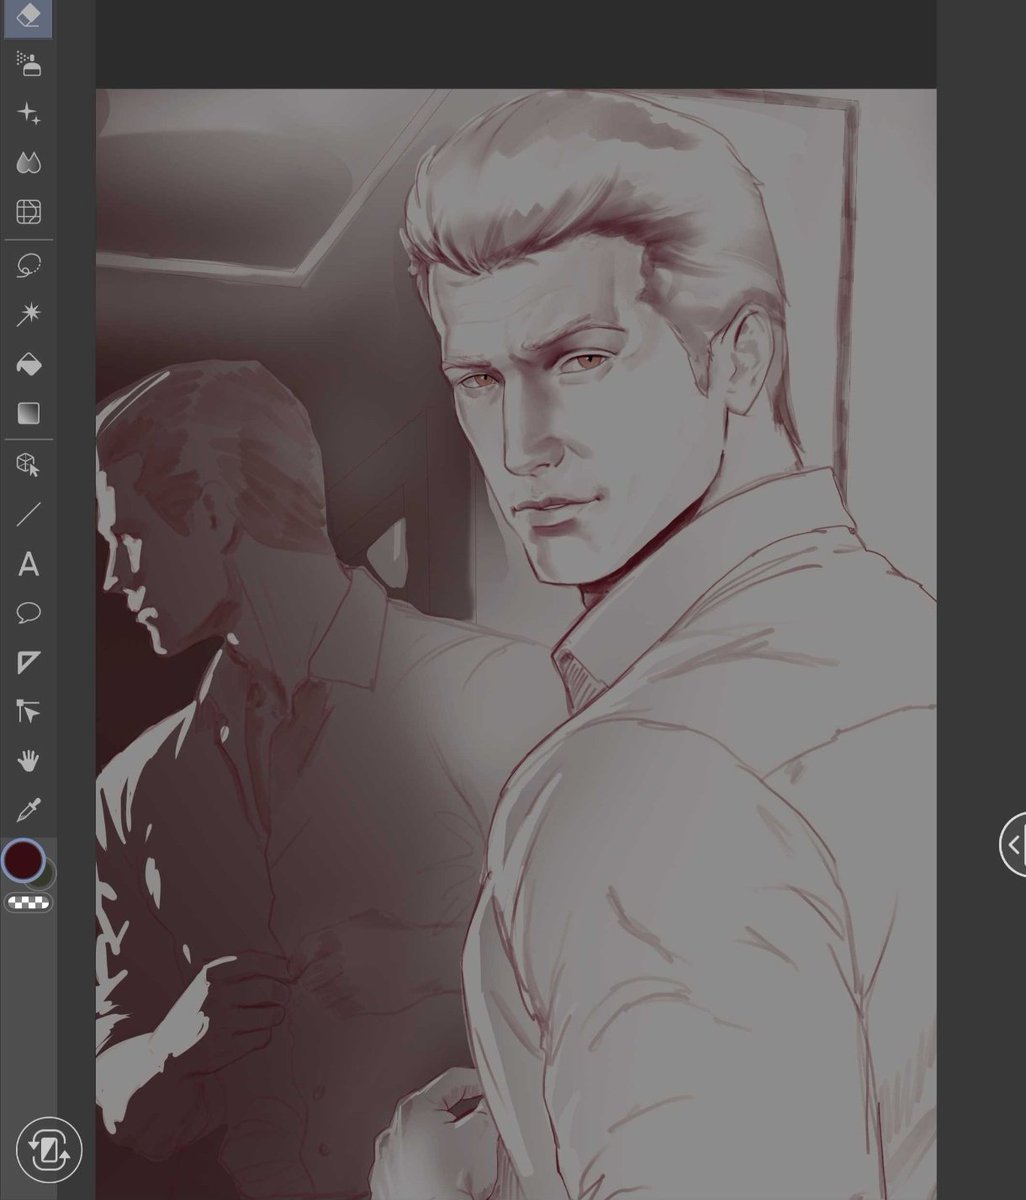1026x1200 pixels.
Task: Activate the Object operation cube tool
Action: (x=28, y=466)
